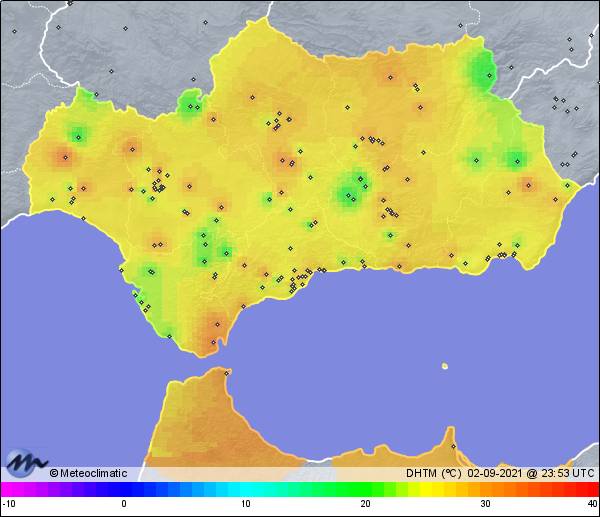The height and width of the screenshot is (517, 600).
Task: Click the 20 label on temperature scale
Action: tap(365, 504)
